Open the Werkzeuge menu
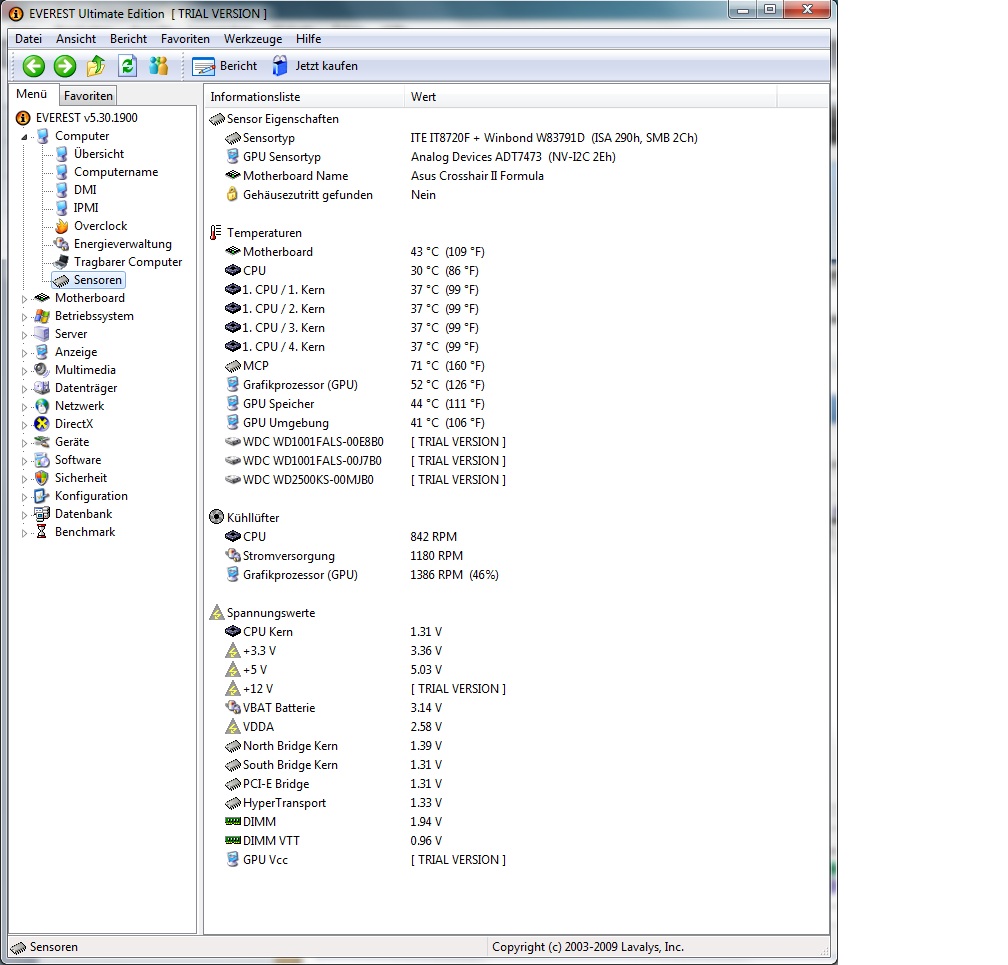This screenshot has height=965, width=1008. (x=253, y=39)
